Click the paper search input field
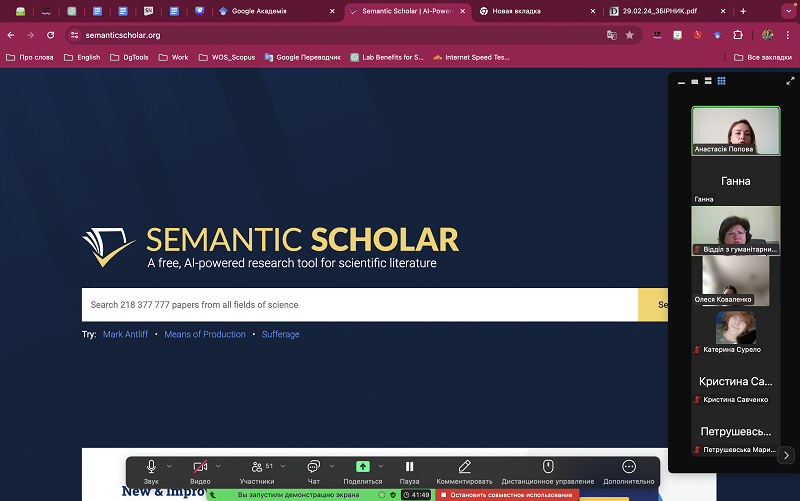Viewport: 800px width, 501px height. tap(360, 304)
